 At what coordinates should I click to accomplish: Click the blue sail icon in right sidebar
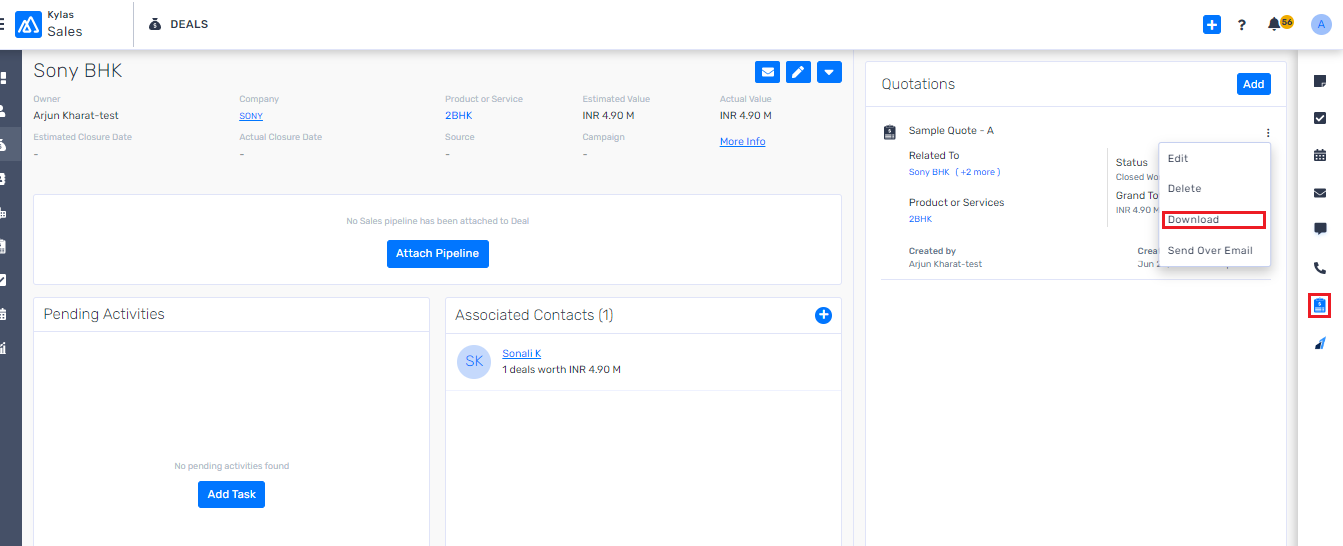coord(1320,343)
